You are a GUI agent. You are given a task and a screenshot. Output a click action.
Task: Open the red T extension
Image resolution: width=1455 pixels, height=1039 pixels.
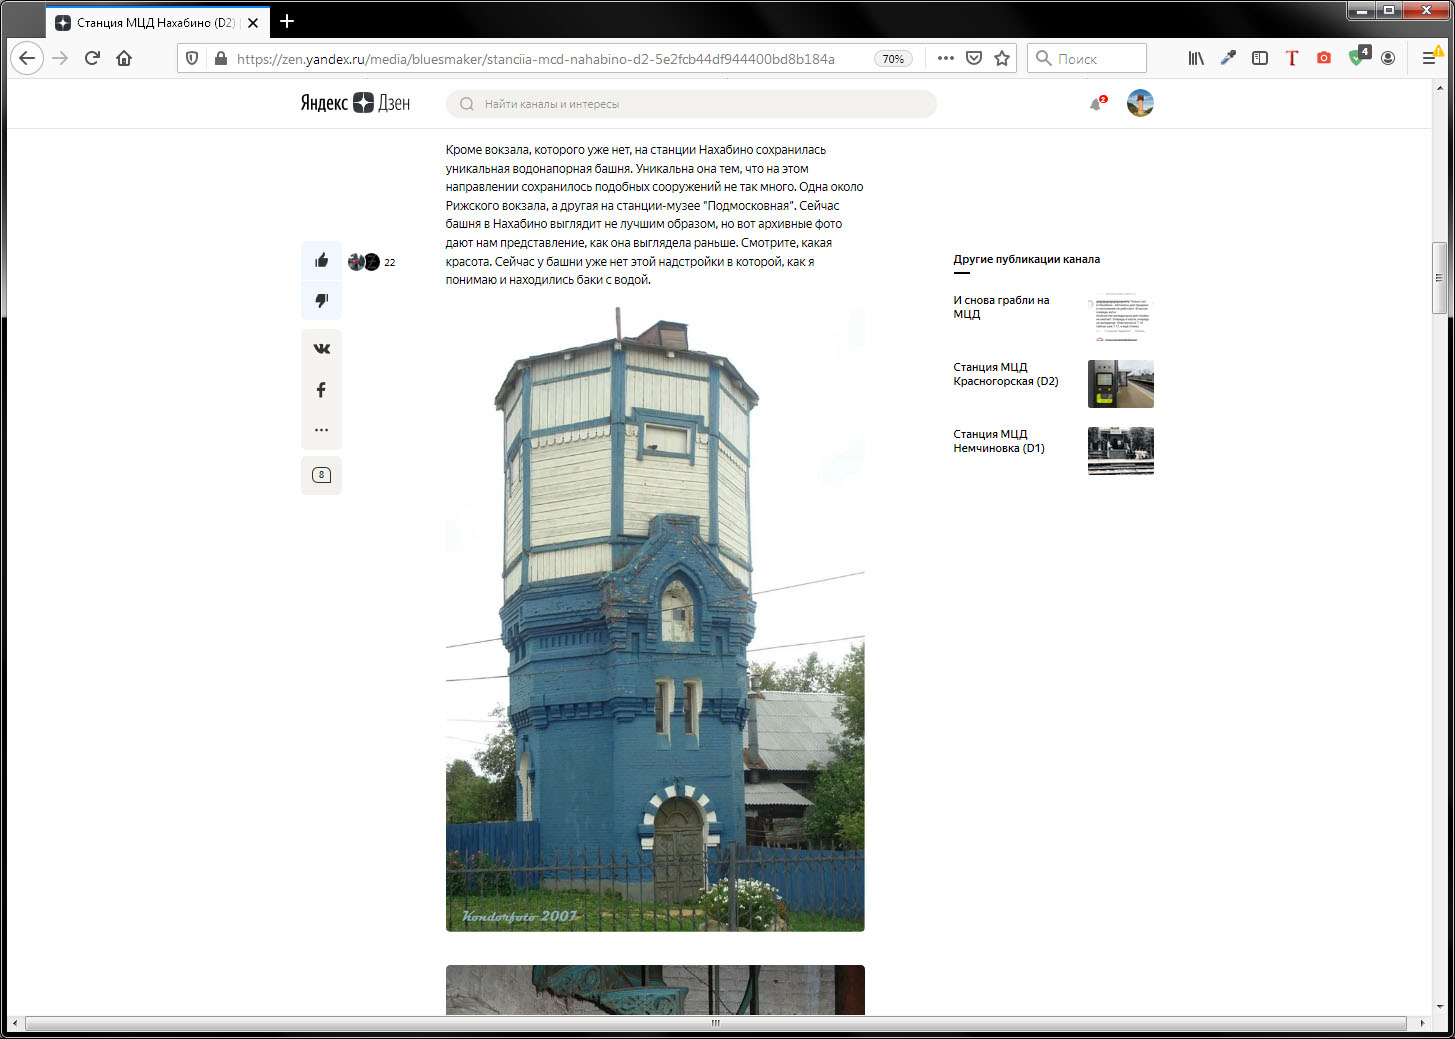[1292, 58]
